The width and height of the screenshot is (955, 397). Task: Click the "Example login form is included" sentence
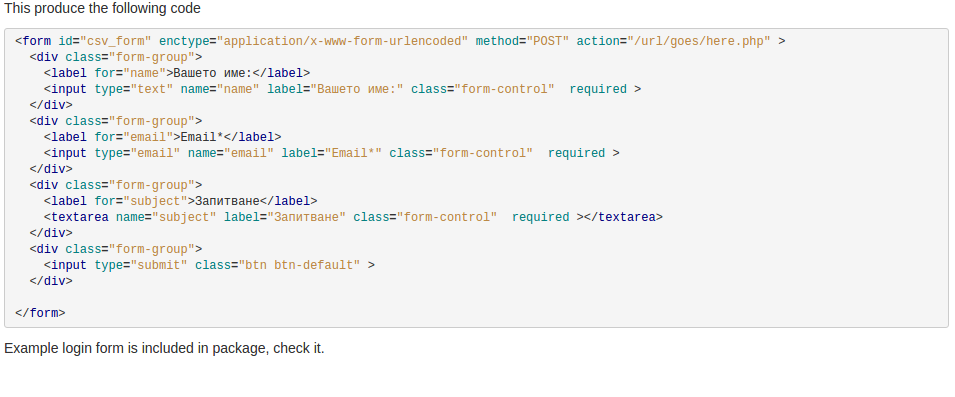[x=164, y=349]
